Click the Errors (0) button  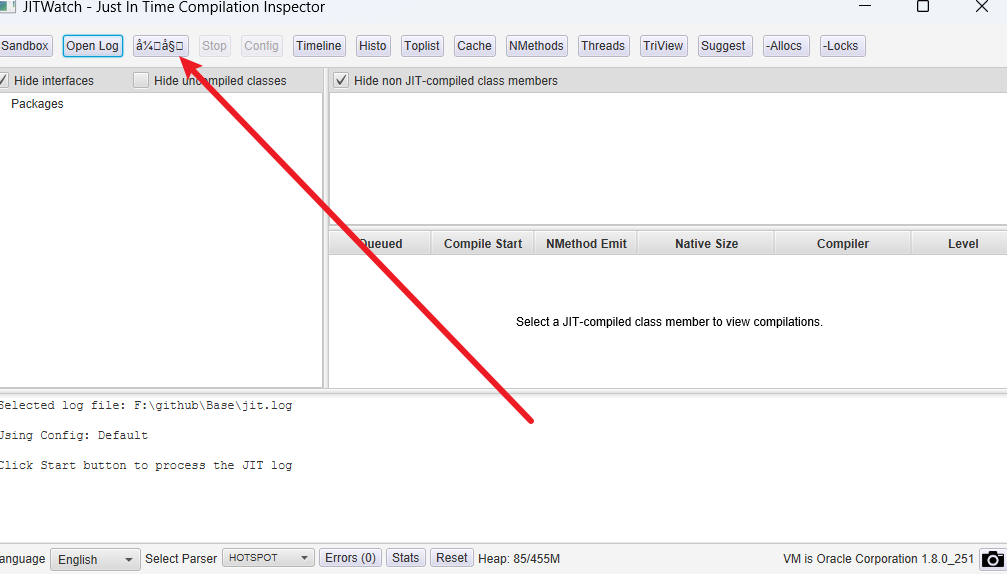(350, 558)
